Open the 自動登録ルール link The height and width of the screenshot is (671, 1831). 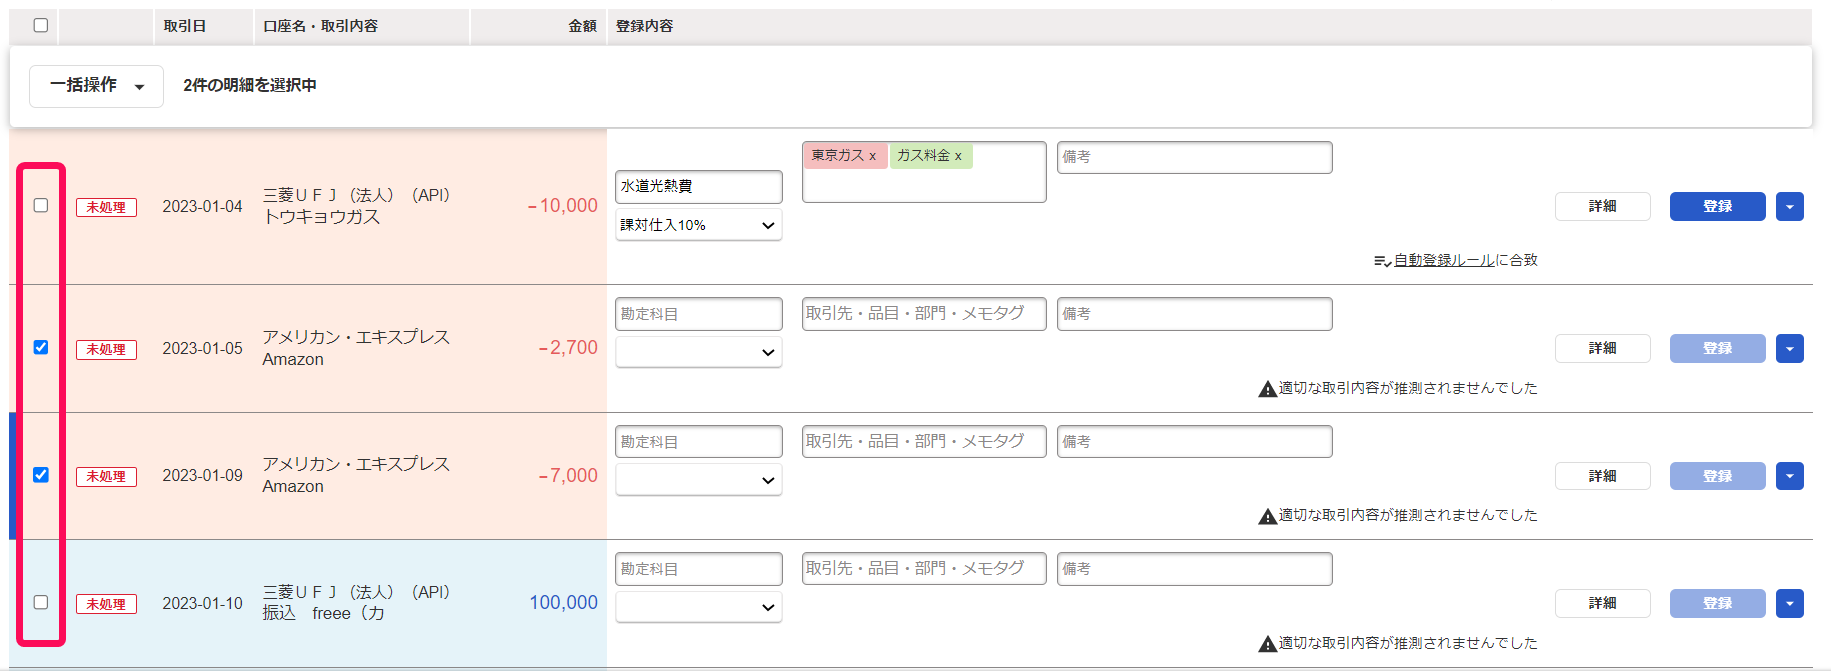point(1444,260)
